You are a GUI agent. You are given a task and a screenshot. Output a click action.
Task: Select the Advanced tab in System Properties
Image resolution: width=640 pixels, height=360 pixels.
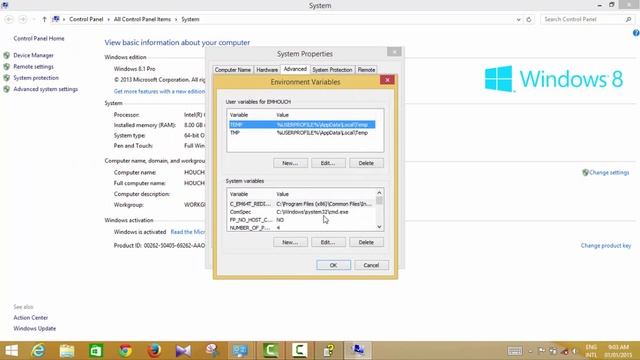(295, 69)
